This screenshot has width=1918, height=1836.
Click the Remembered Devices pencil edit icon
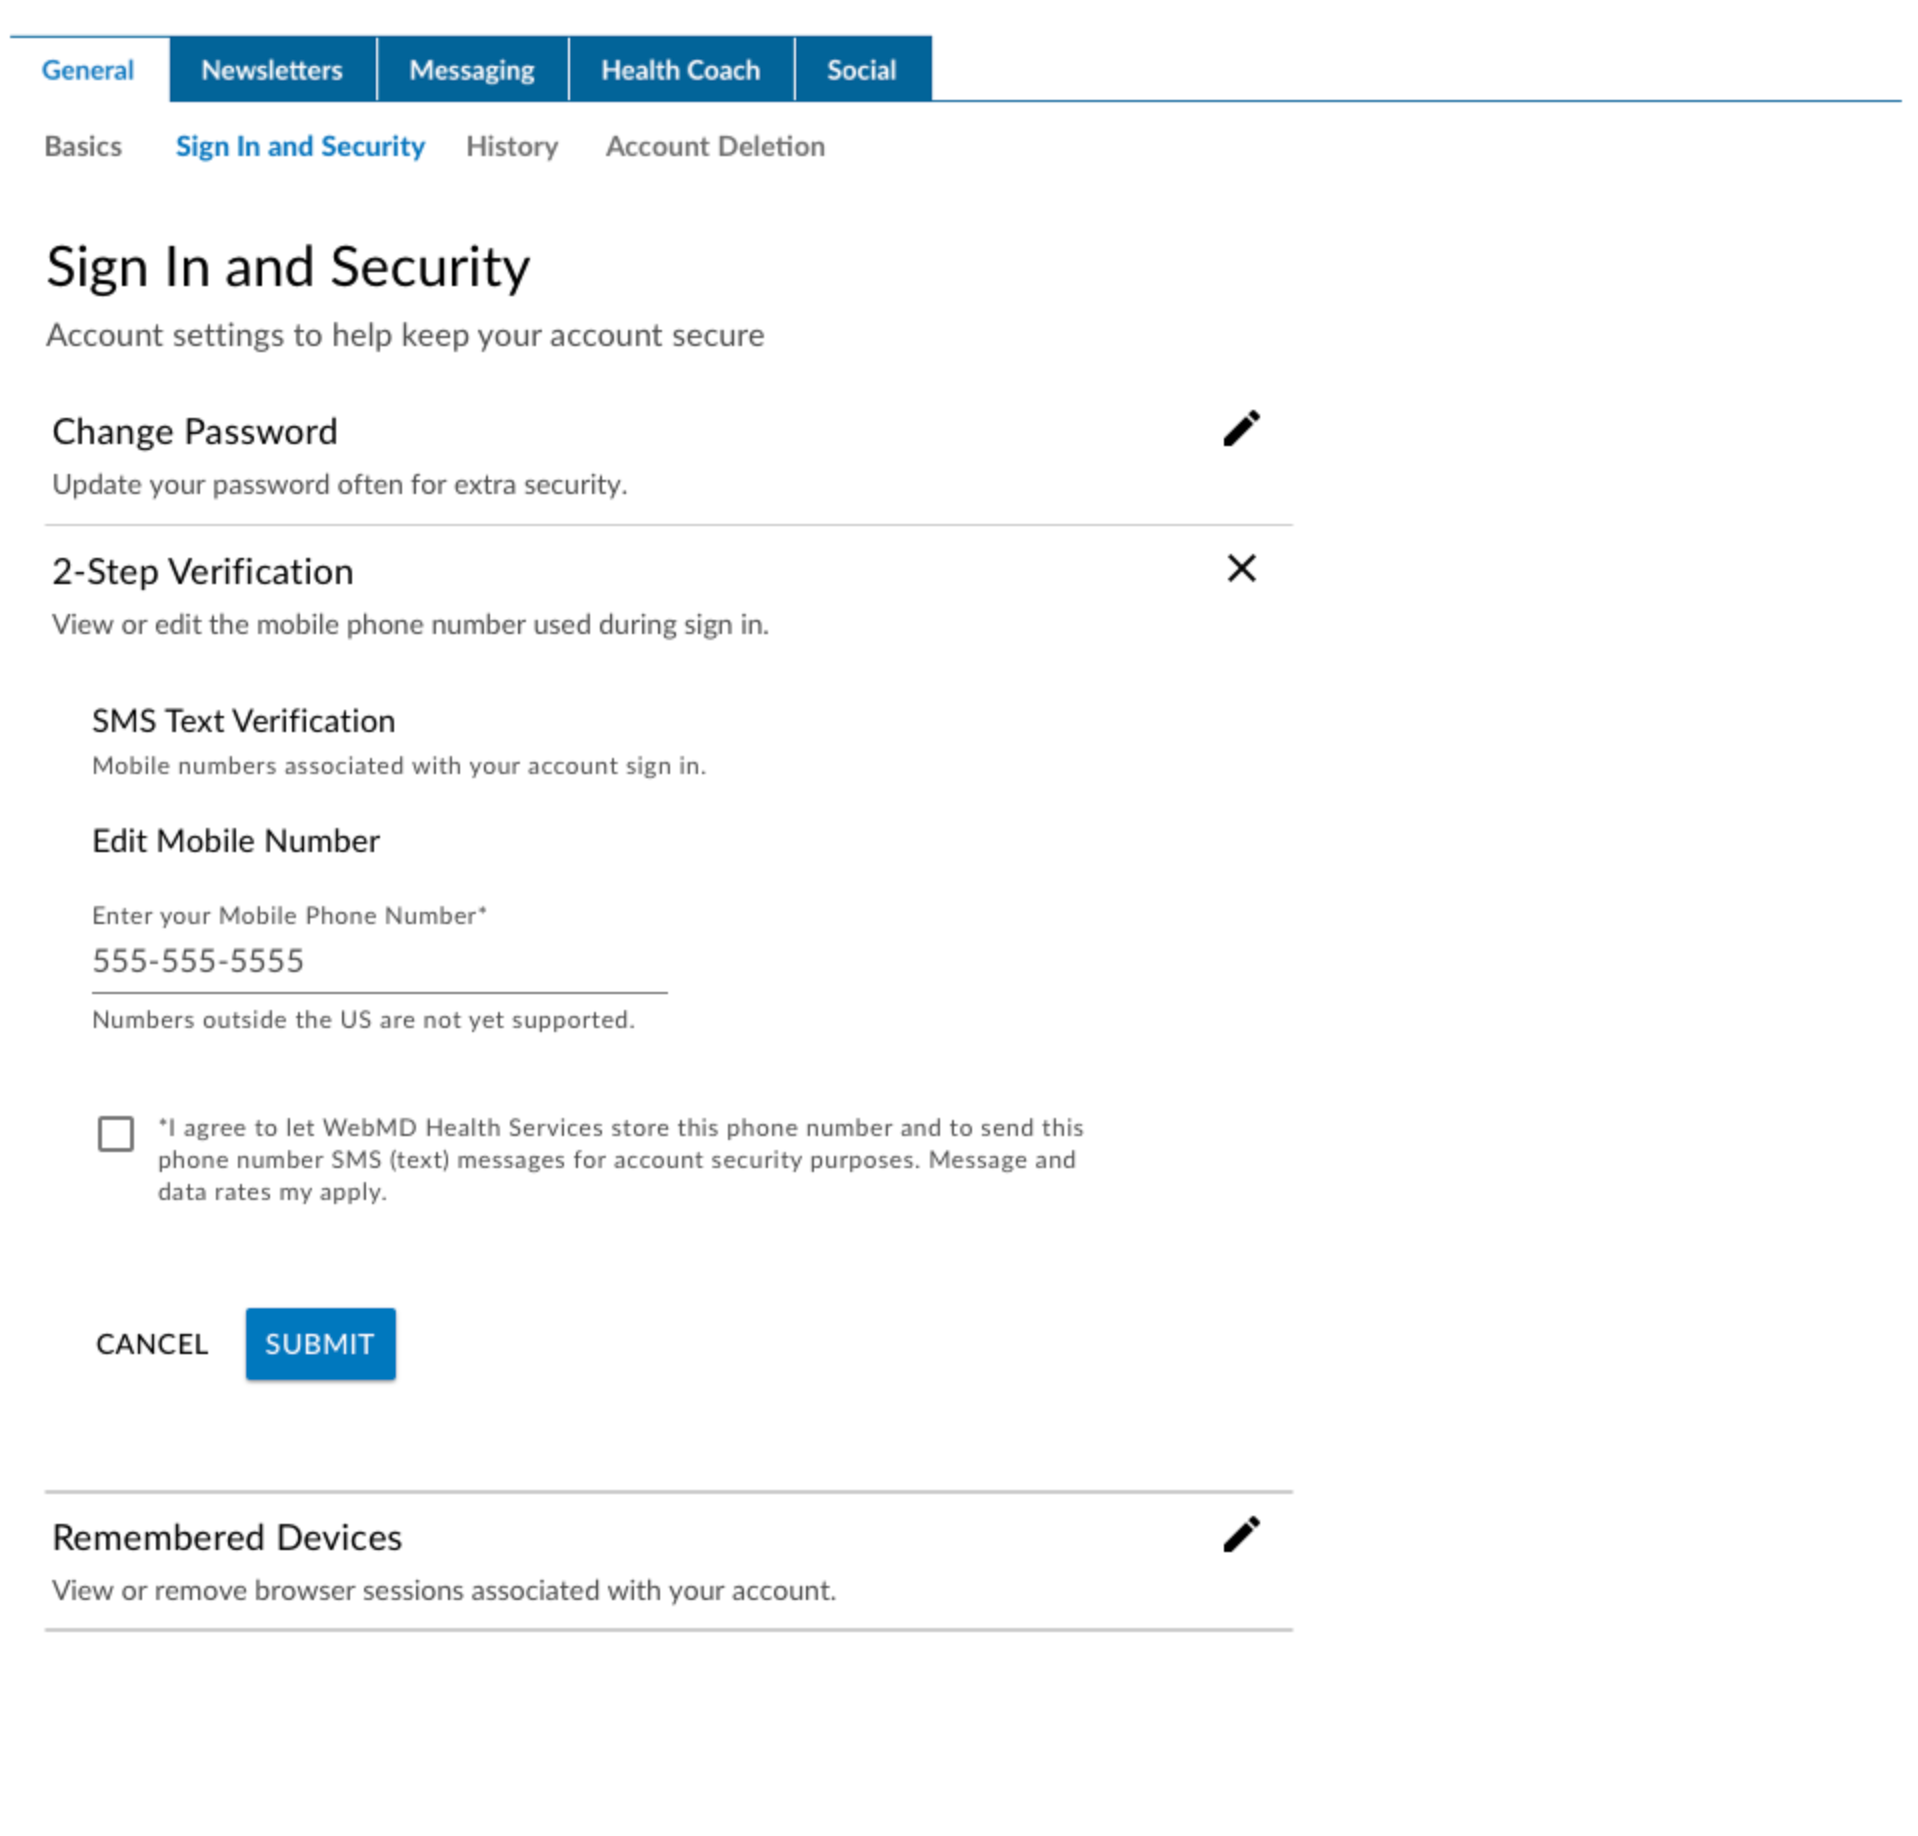(x=1240, y=1534)
